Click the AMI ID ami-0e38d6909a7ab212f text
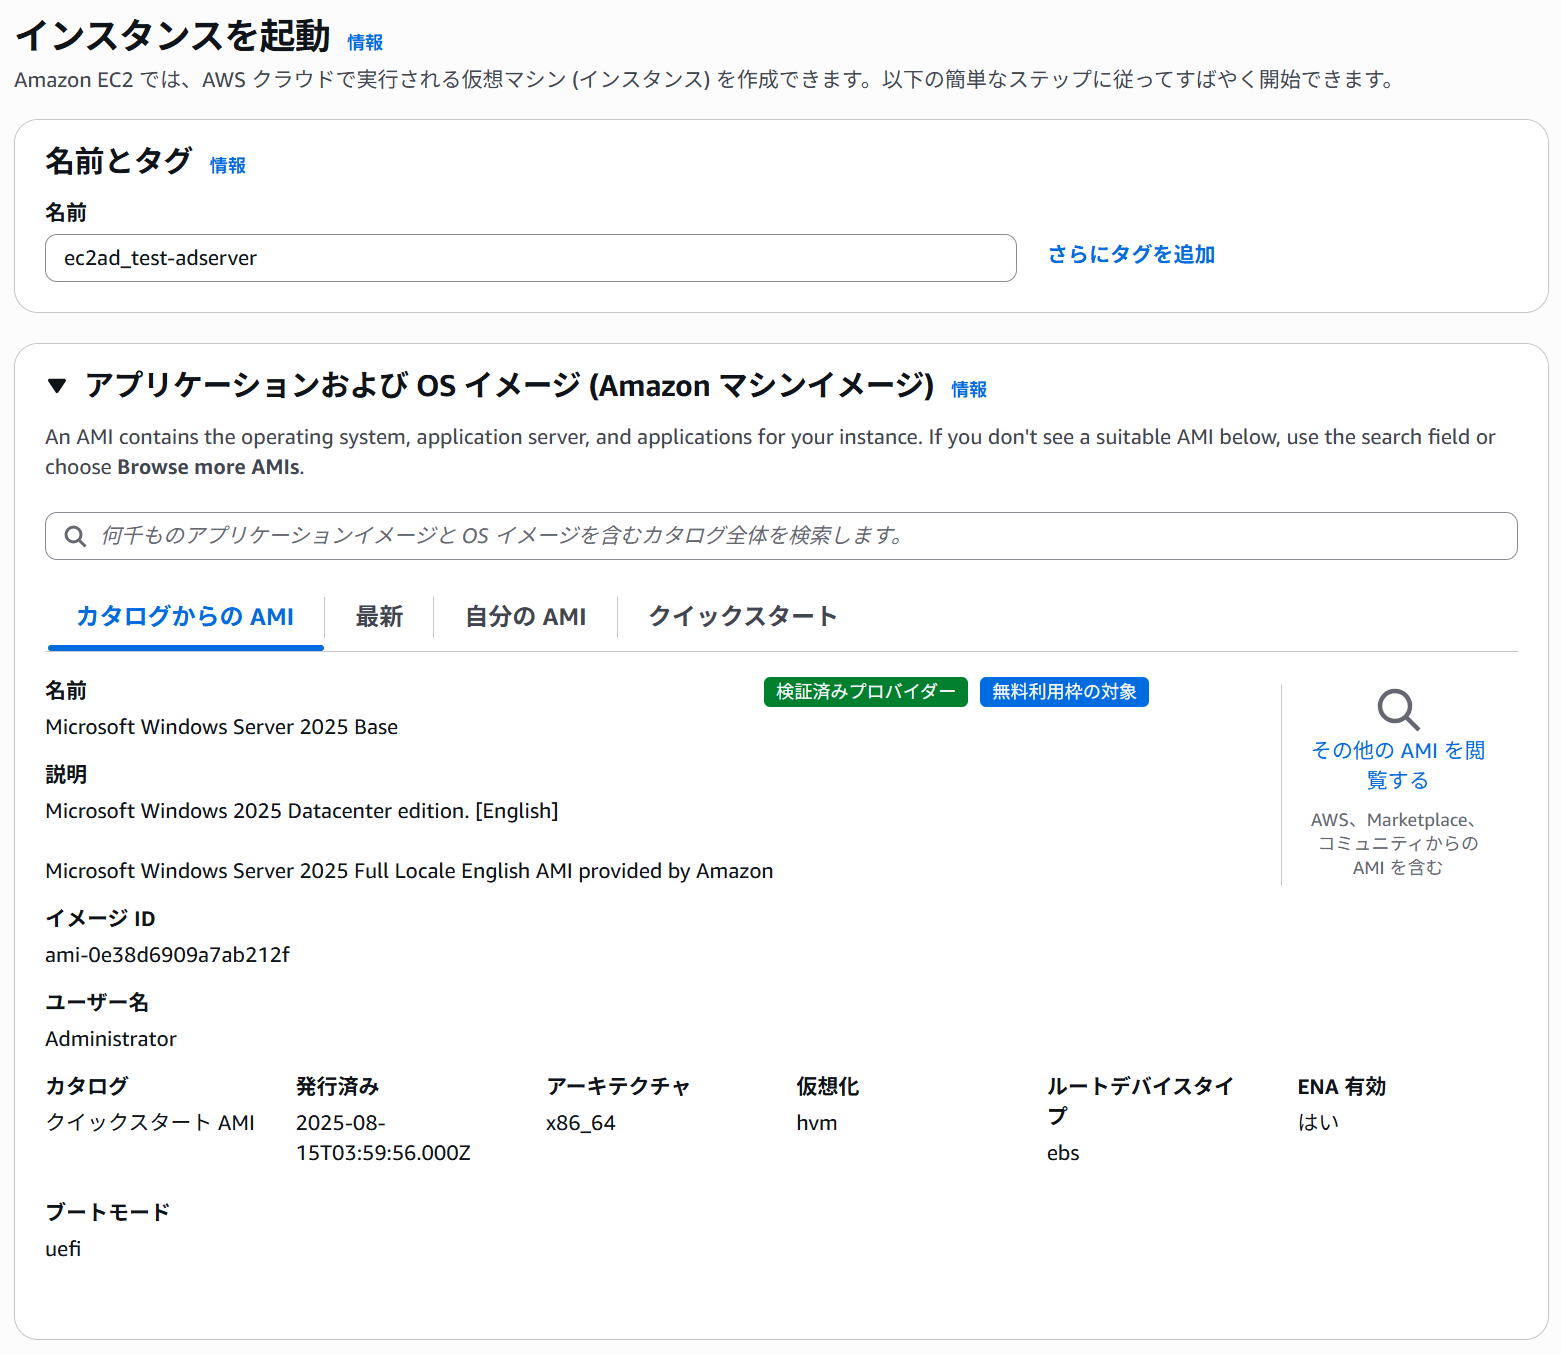The image size is (1561, 1354). 167,955
